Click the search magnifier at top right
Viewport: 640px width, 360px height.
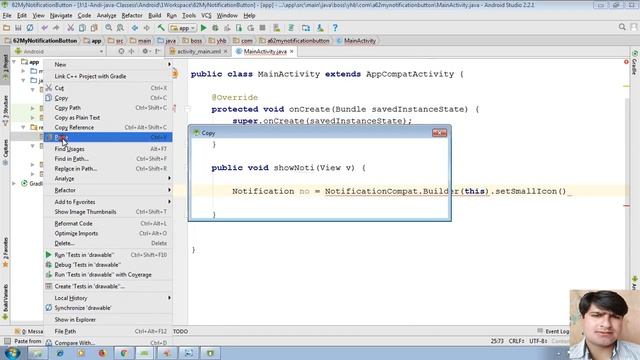[622, 27]
